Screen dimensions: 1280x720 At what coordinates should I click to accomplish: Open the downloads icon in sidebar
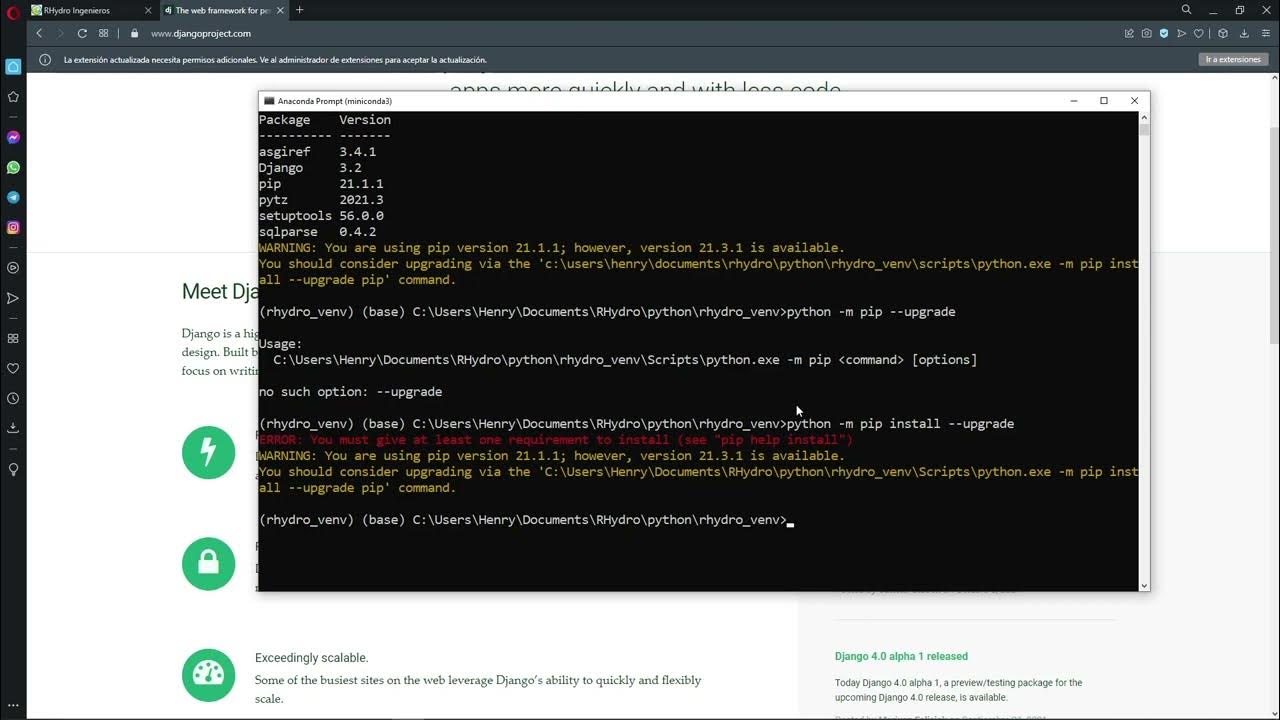click(x=13, y=427)
